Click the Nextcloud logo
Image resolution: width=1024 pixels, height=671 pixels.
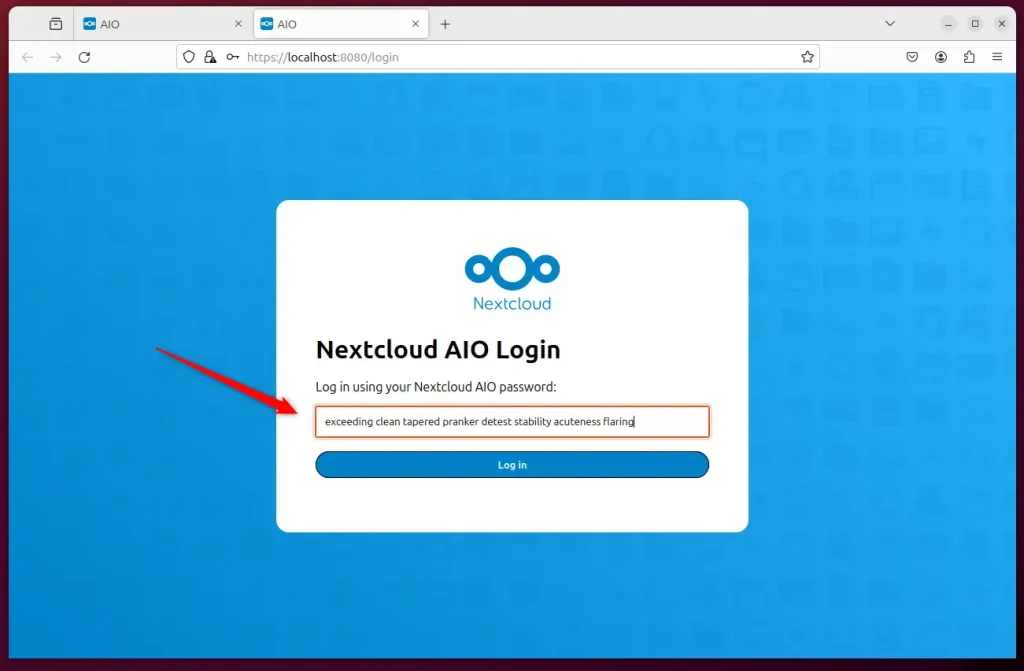[512, 278]
